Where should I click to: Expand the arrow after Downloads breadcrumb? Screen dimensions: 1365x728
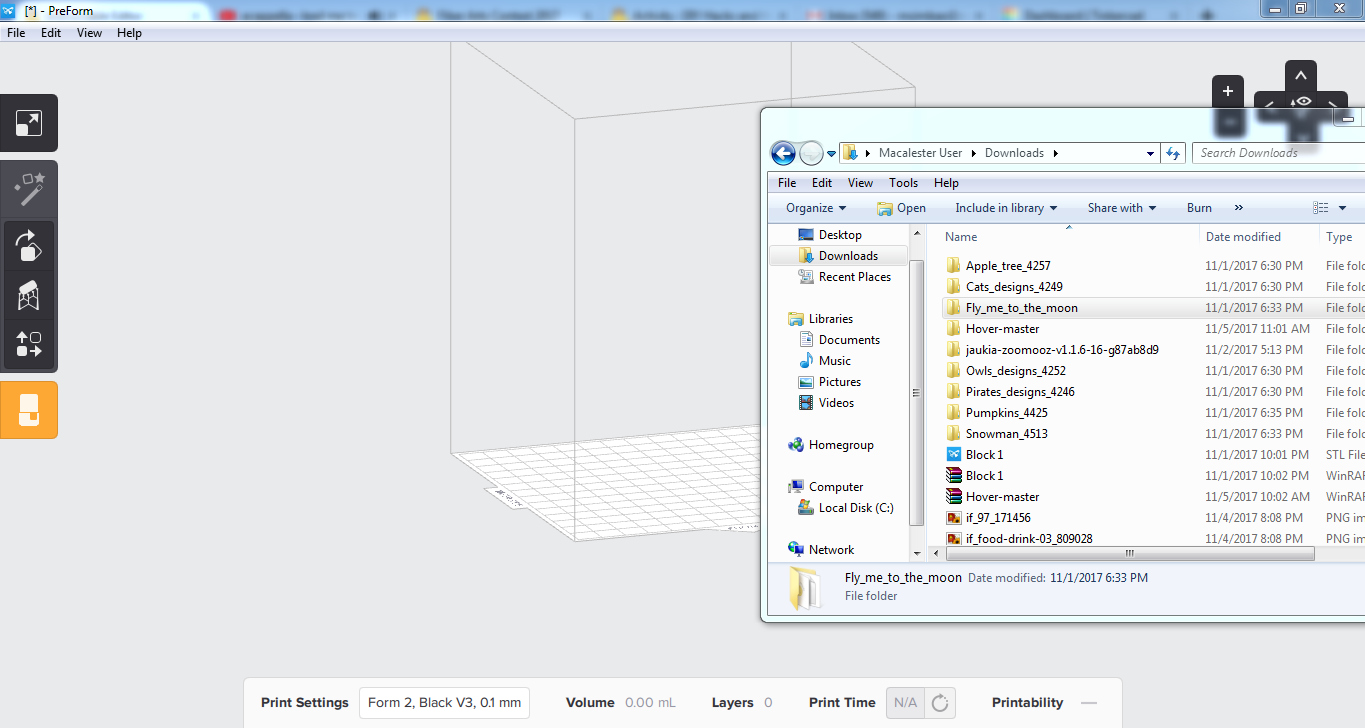click(x=1055, y=153)
